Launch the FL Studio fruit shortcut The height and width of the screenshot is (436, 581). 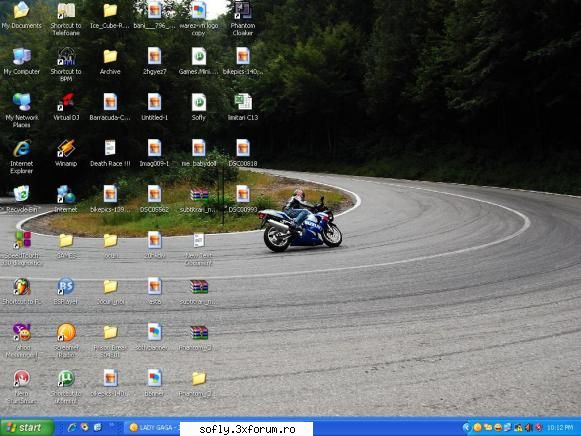(21, 291)
